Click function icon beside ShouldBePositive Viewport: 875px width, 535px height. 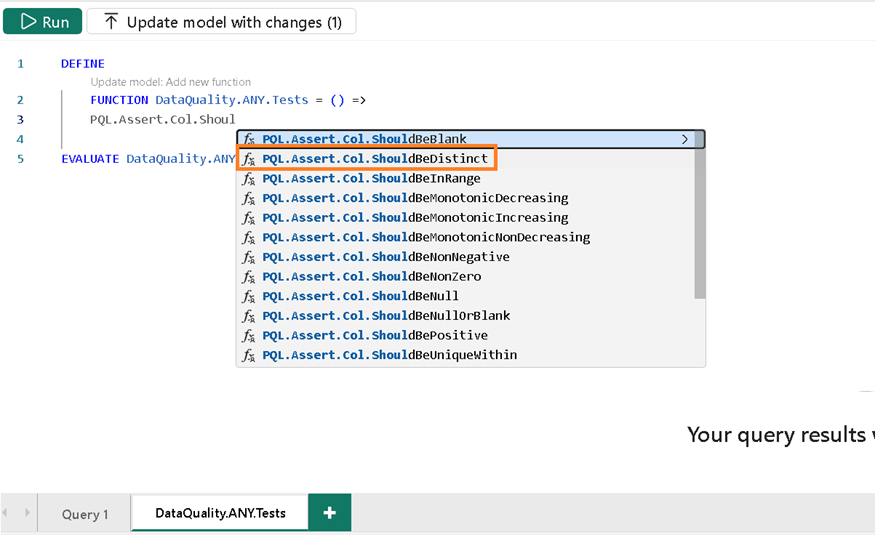pos(249,335)
